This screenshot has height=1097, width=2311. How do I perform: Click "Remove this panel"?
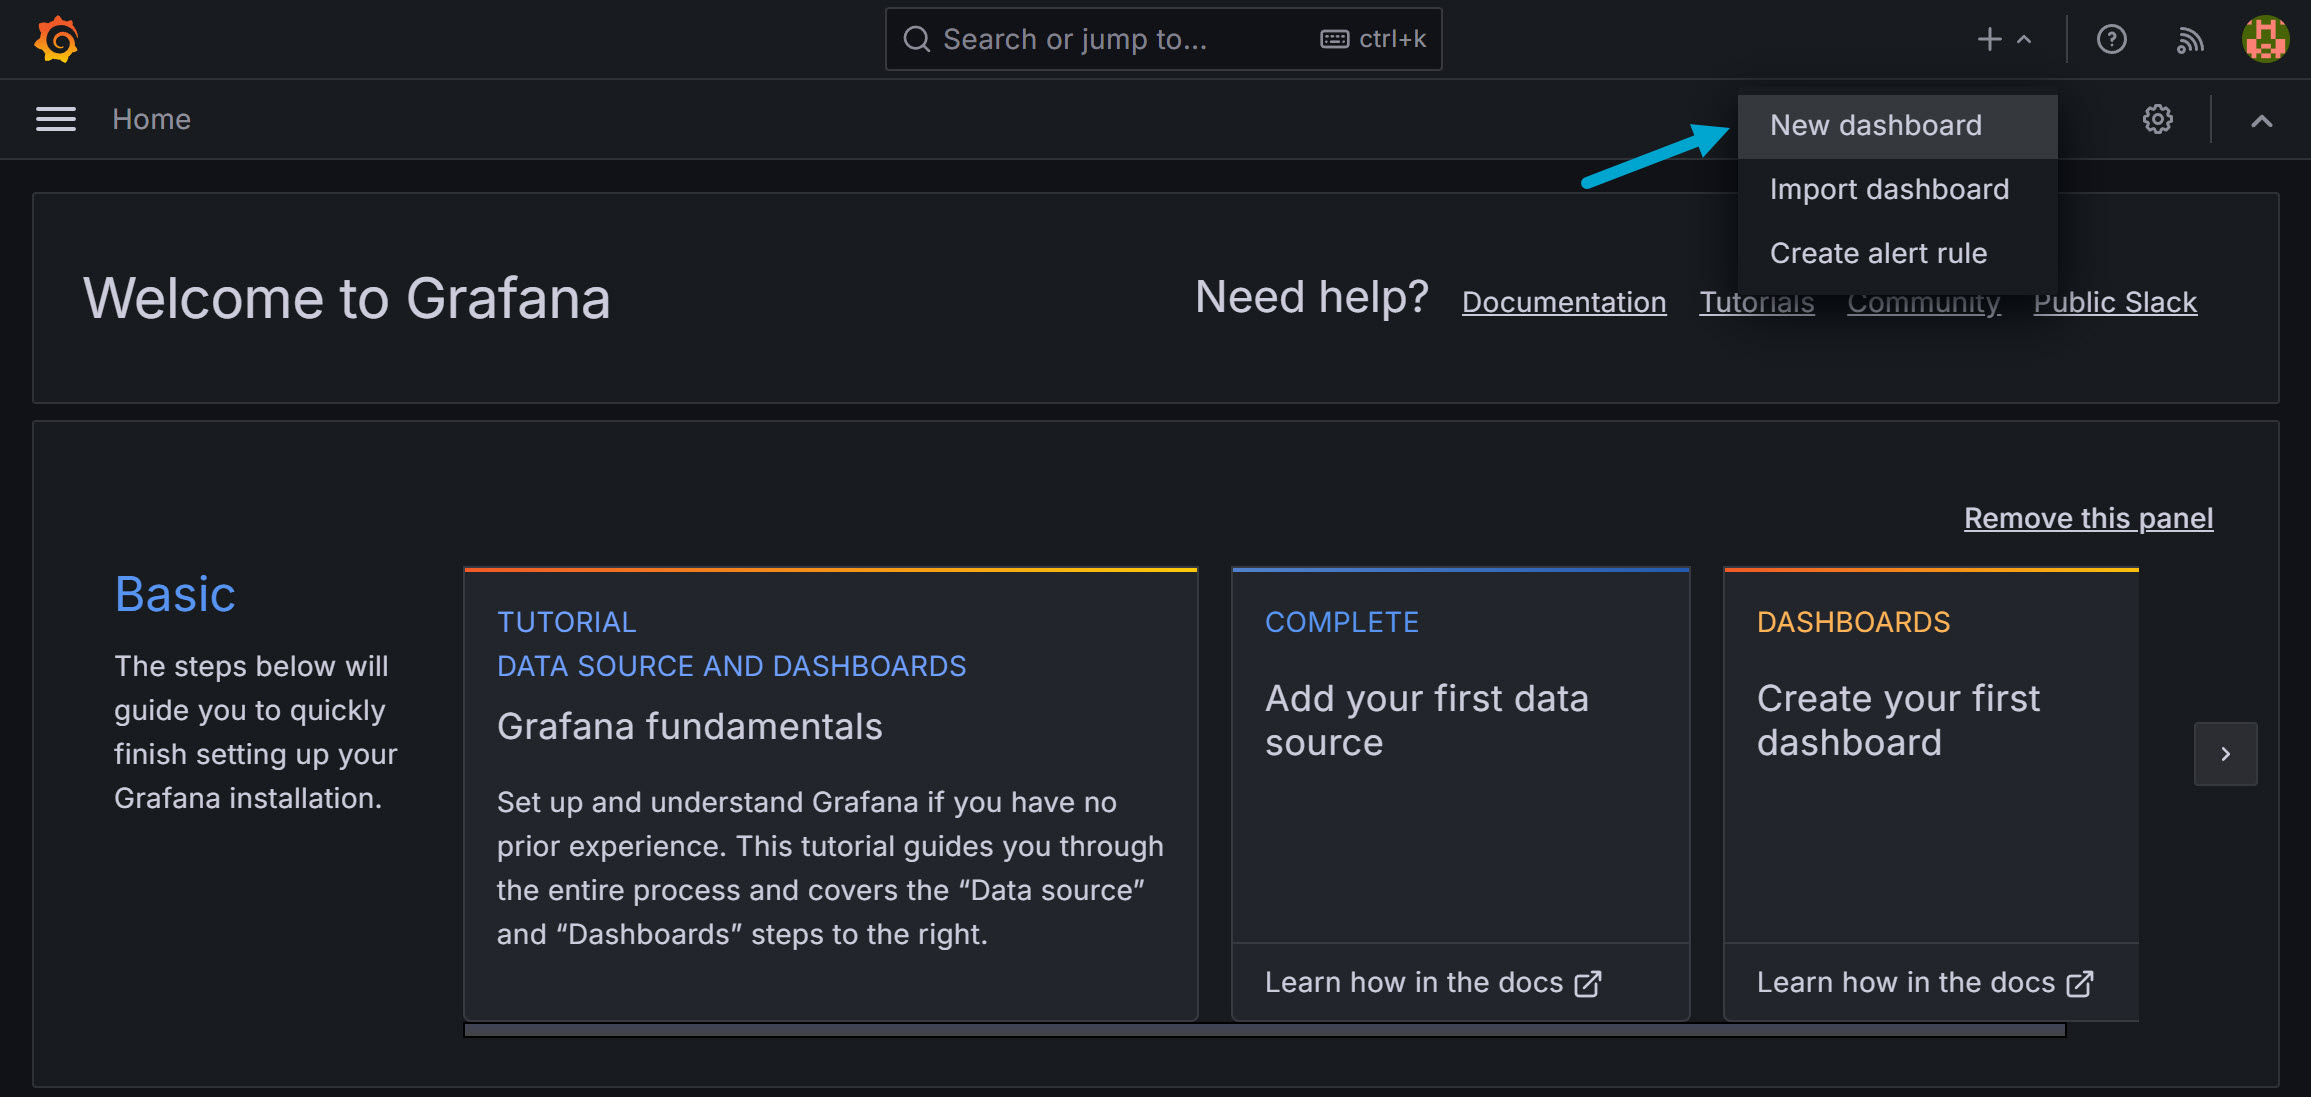[2087, 518]
